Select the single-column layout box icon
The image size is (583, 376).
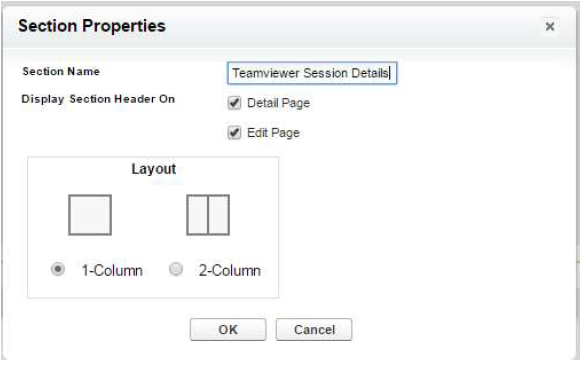[x=90, y=215]
